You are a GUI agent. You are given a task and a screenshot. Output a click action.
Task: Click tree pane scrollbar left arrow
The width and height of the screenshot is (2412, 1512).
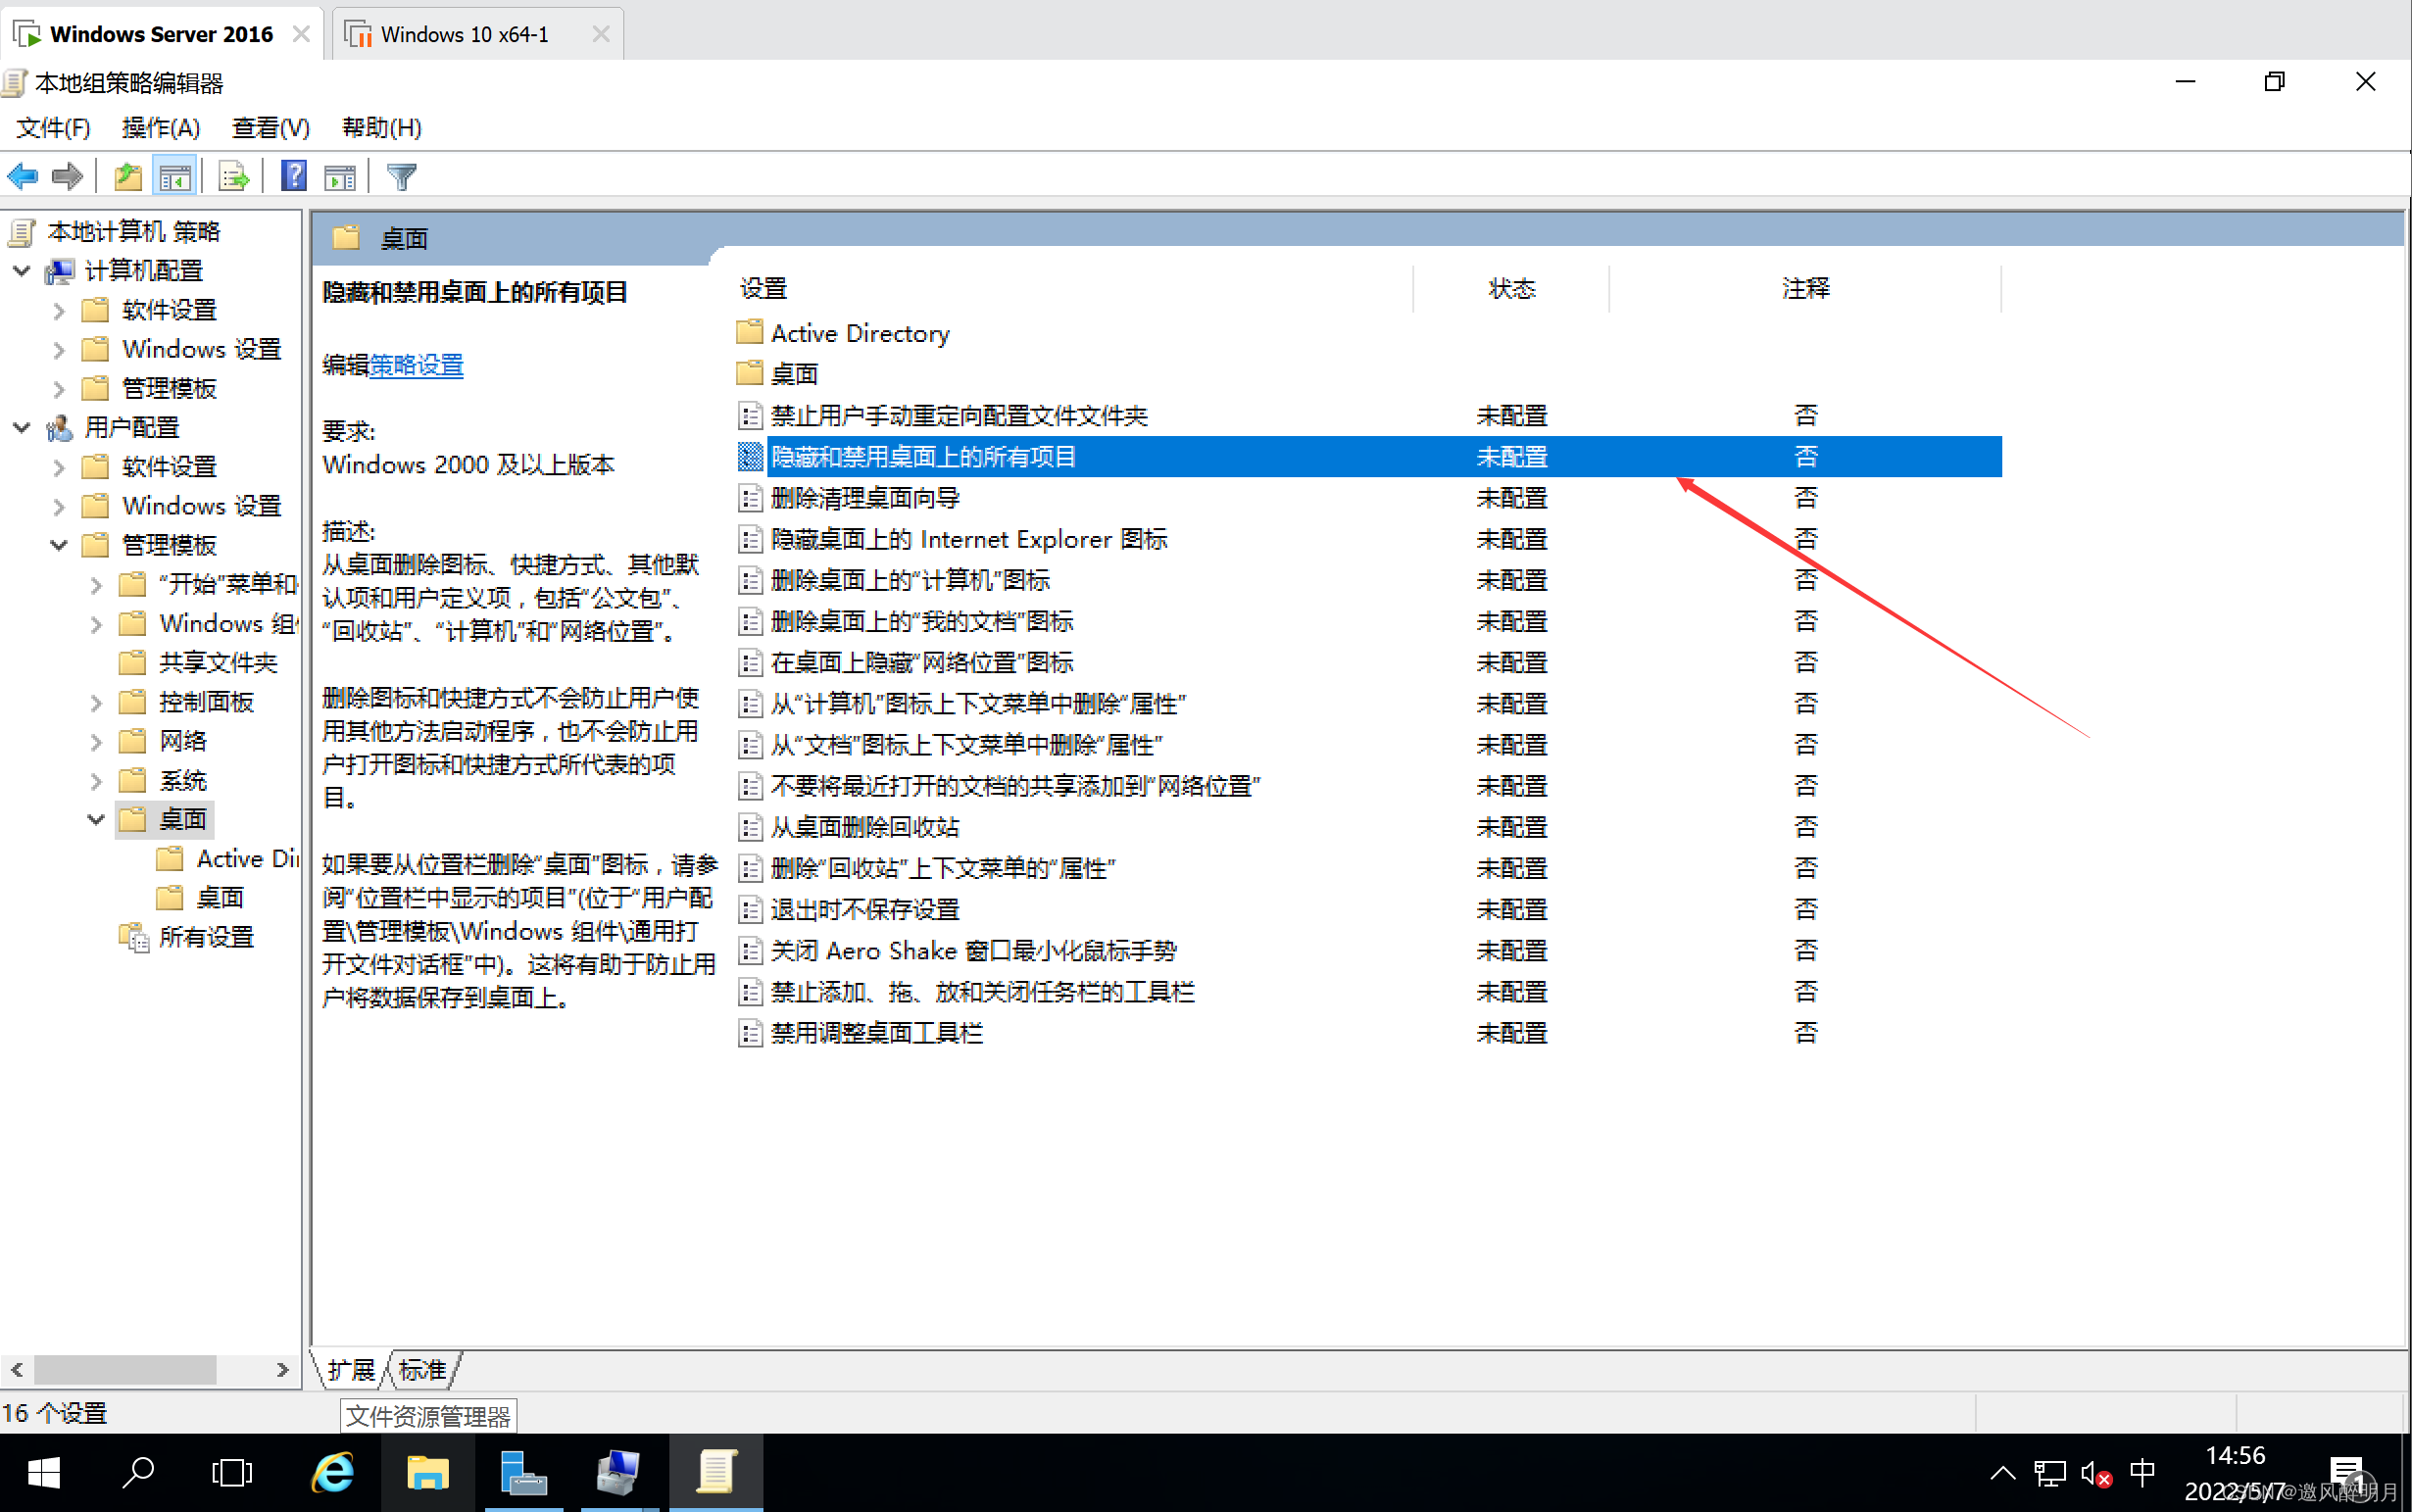[17, 1369]
